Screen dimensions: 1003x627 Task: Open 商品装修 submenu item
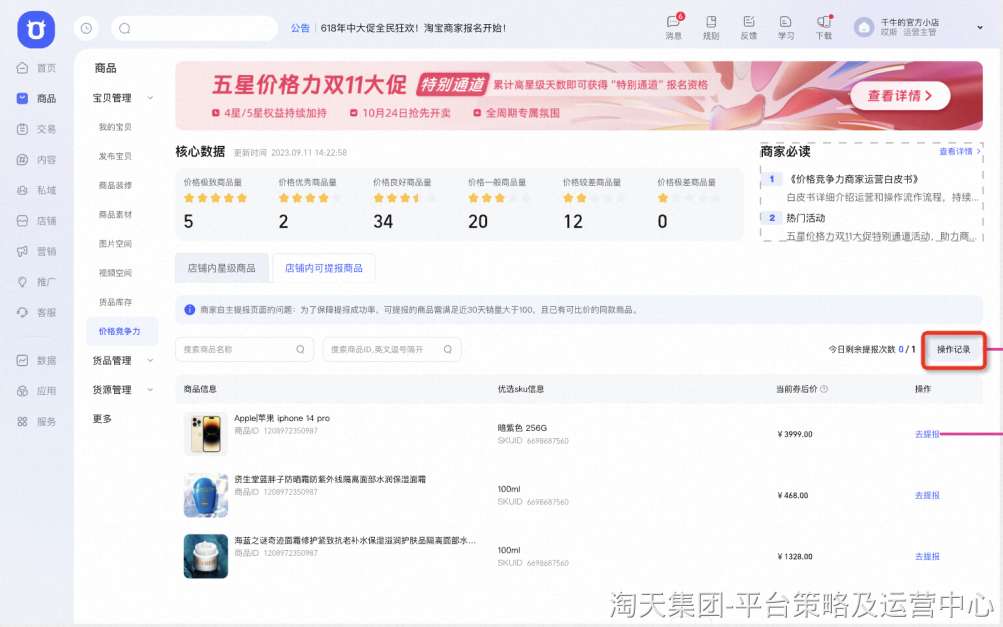pyautogui.click(x=115, y=186)
